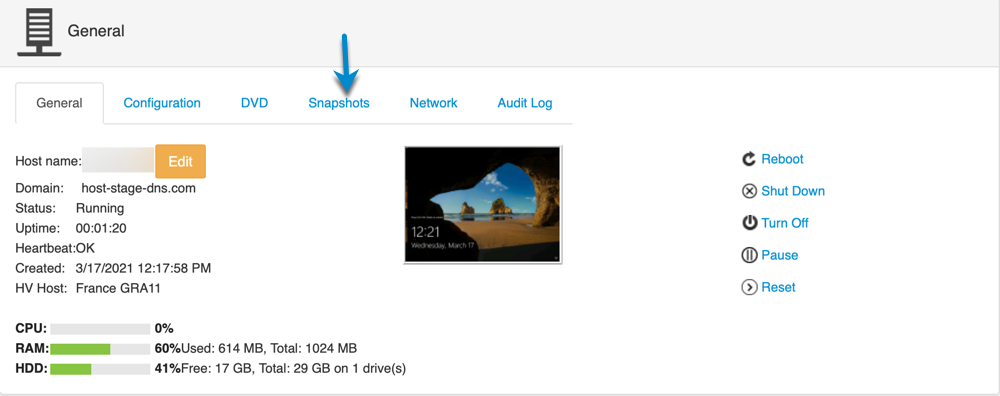
Task: Click the Shut Down circled-X icon
Action: 749,191
